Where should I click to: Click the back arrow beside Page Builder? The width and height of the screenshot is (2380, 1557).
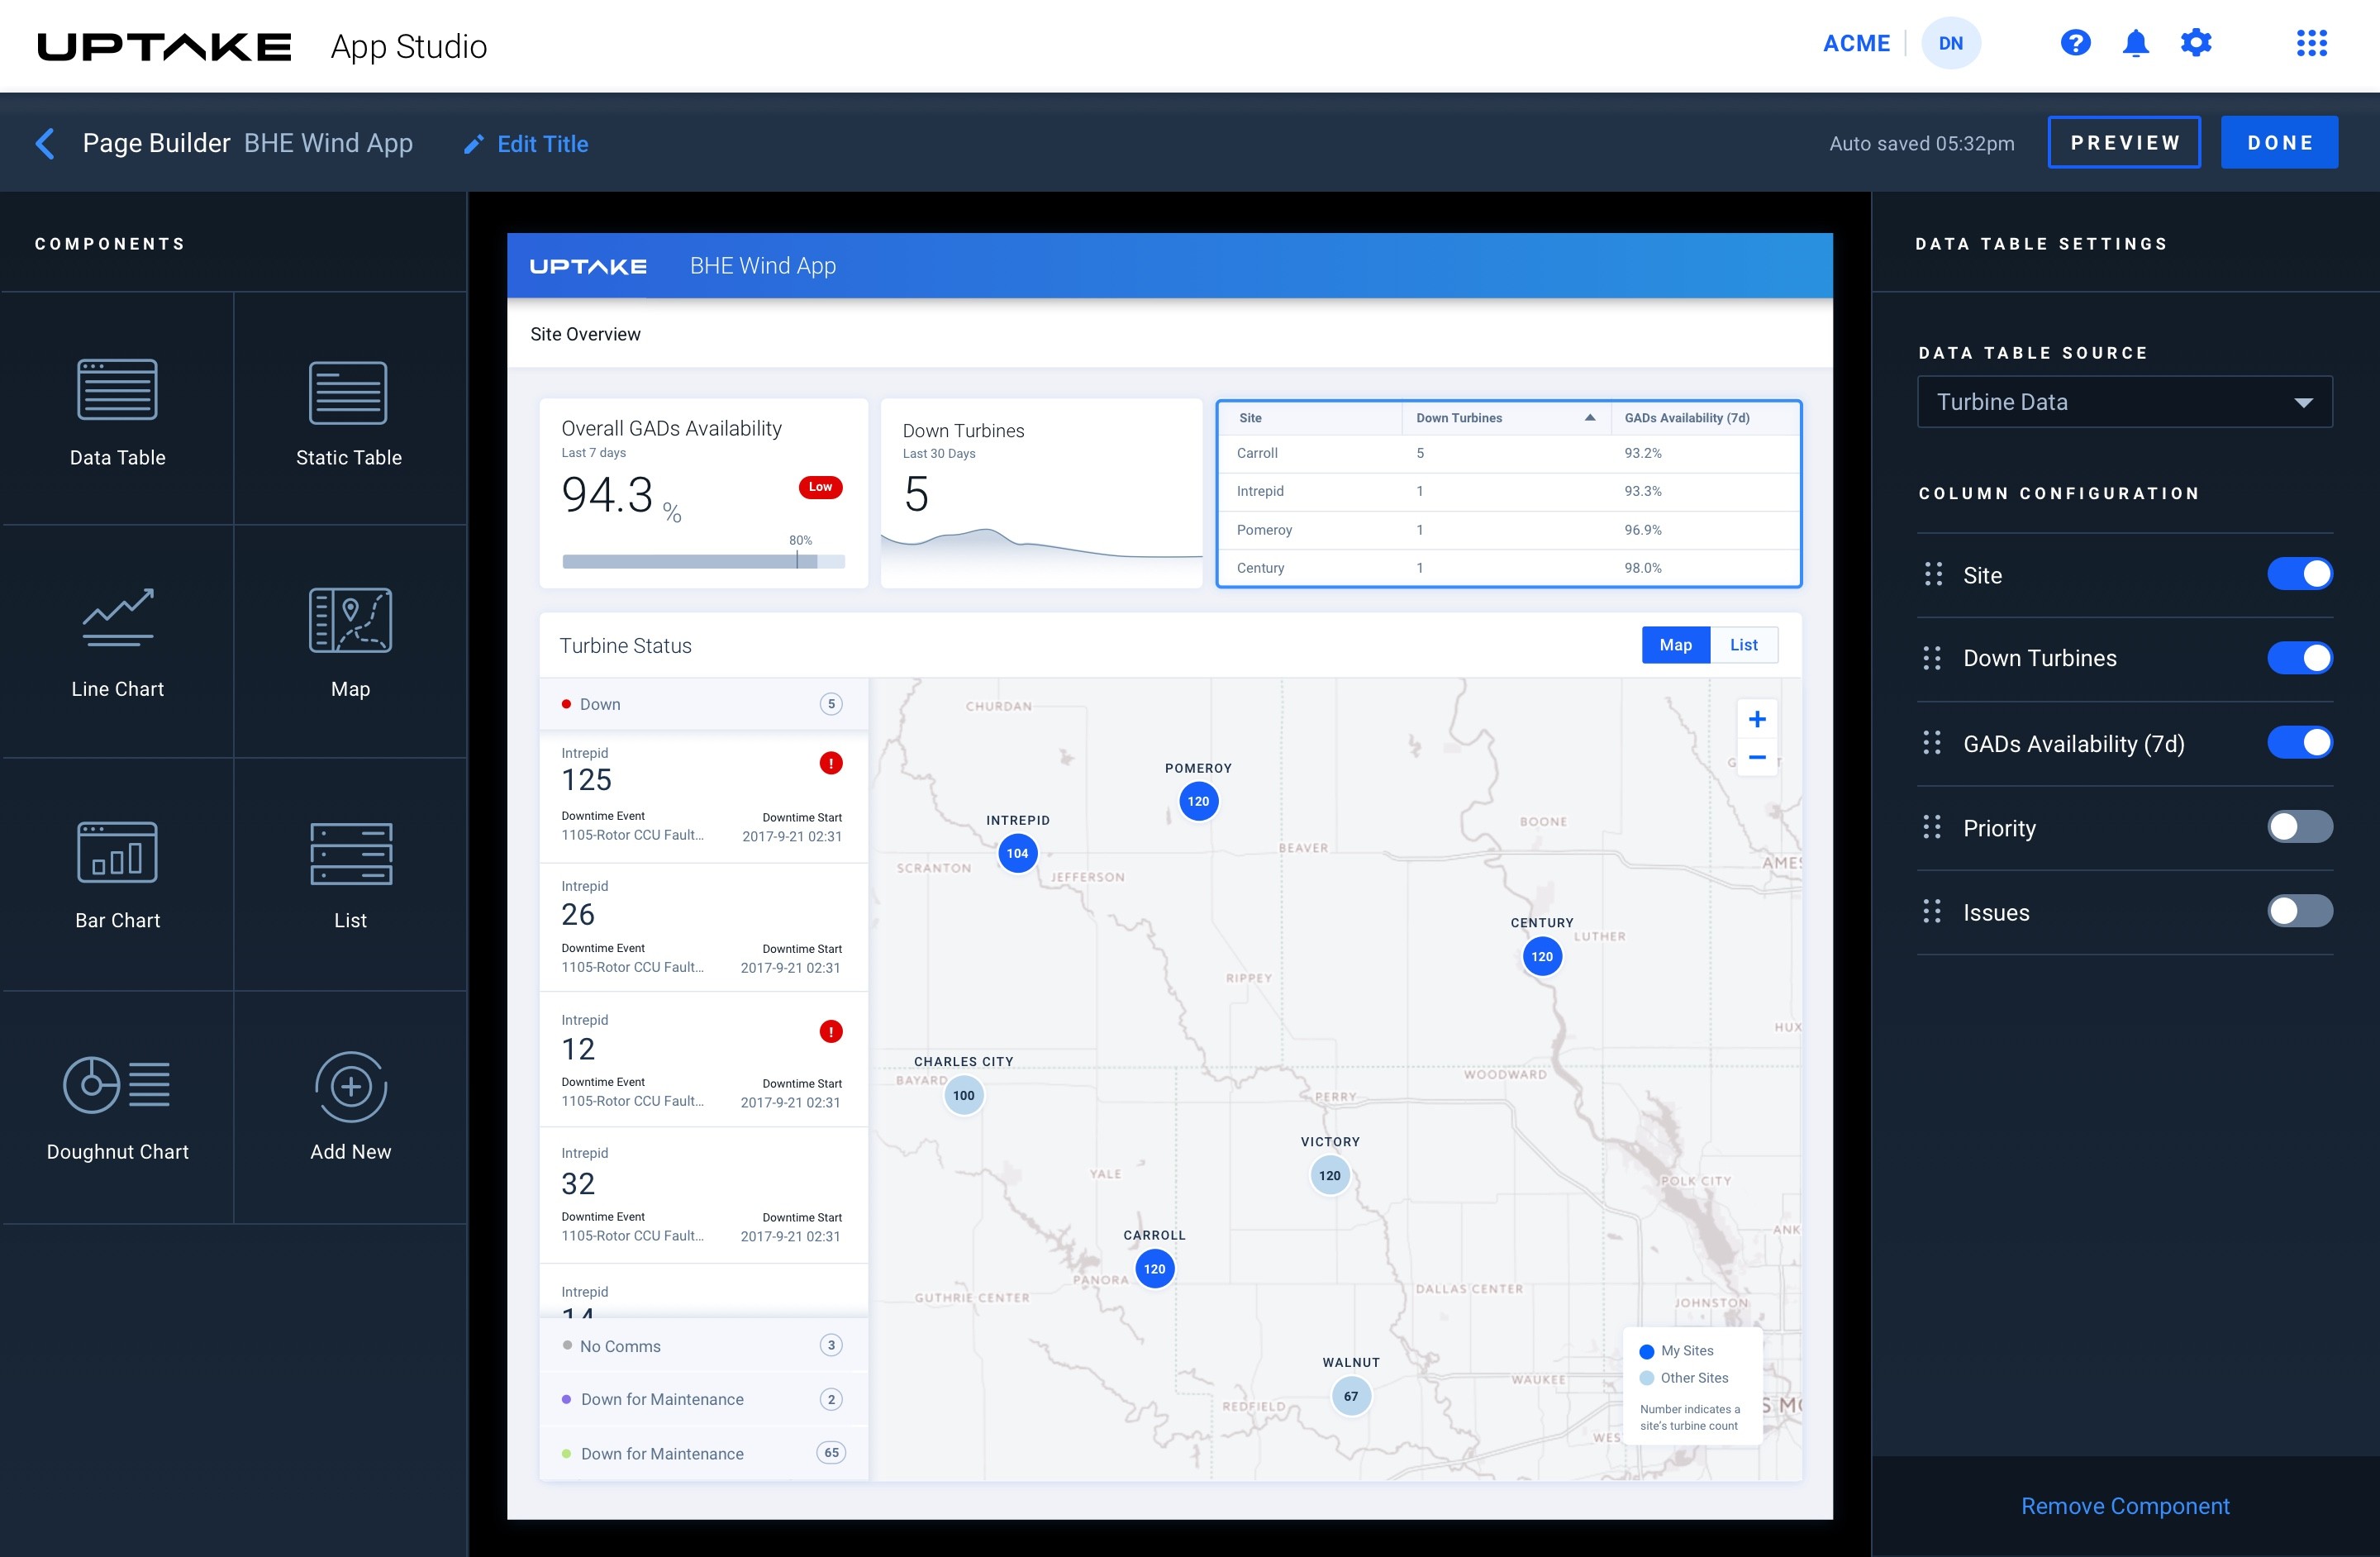(45, 143)
